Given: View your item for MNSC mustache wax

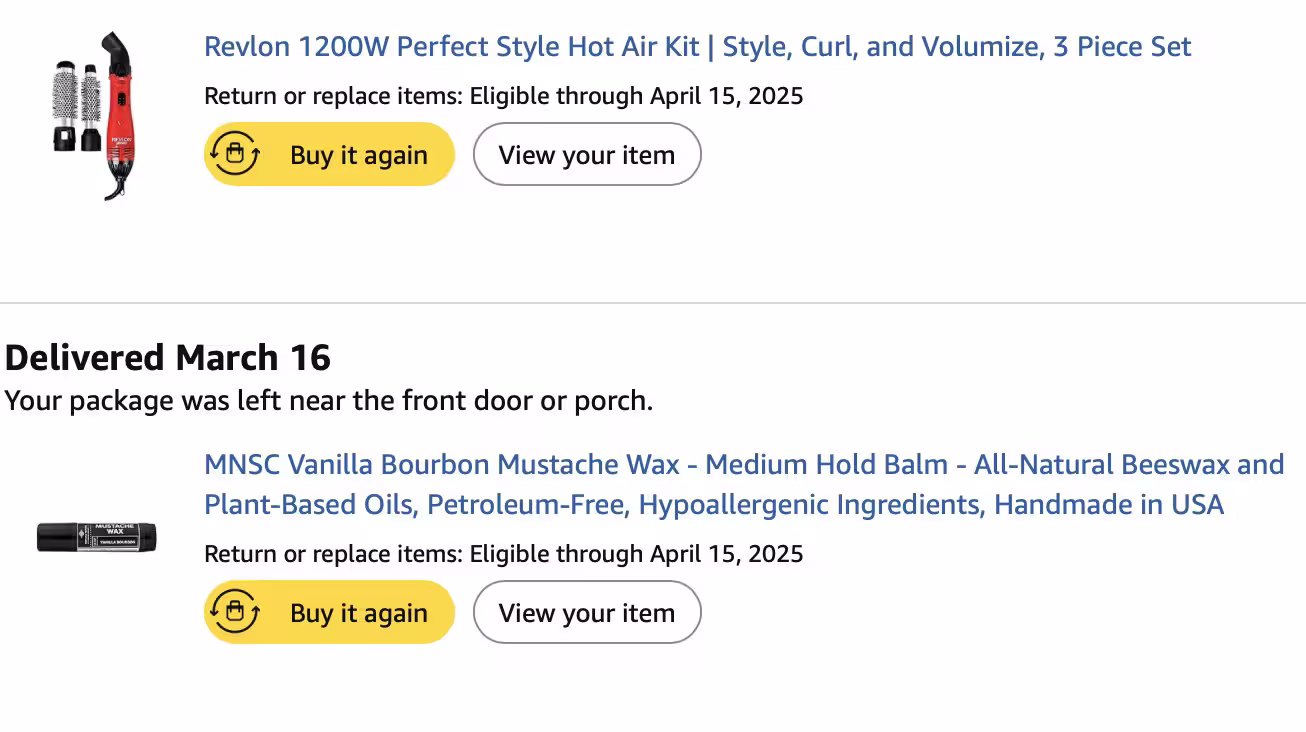Looking at the screenshot, I should pos(587,613).
